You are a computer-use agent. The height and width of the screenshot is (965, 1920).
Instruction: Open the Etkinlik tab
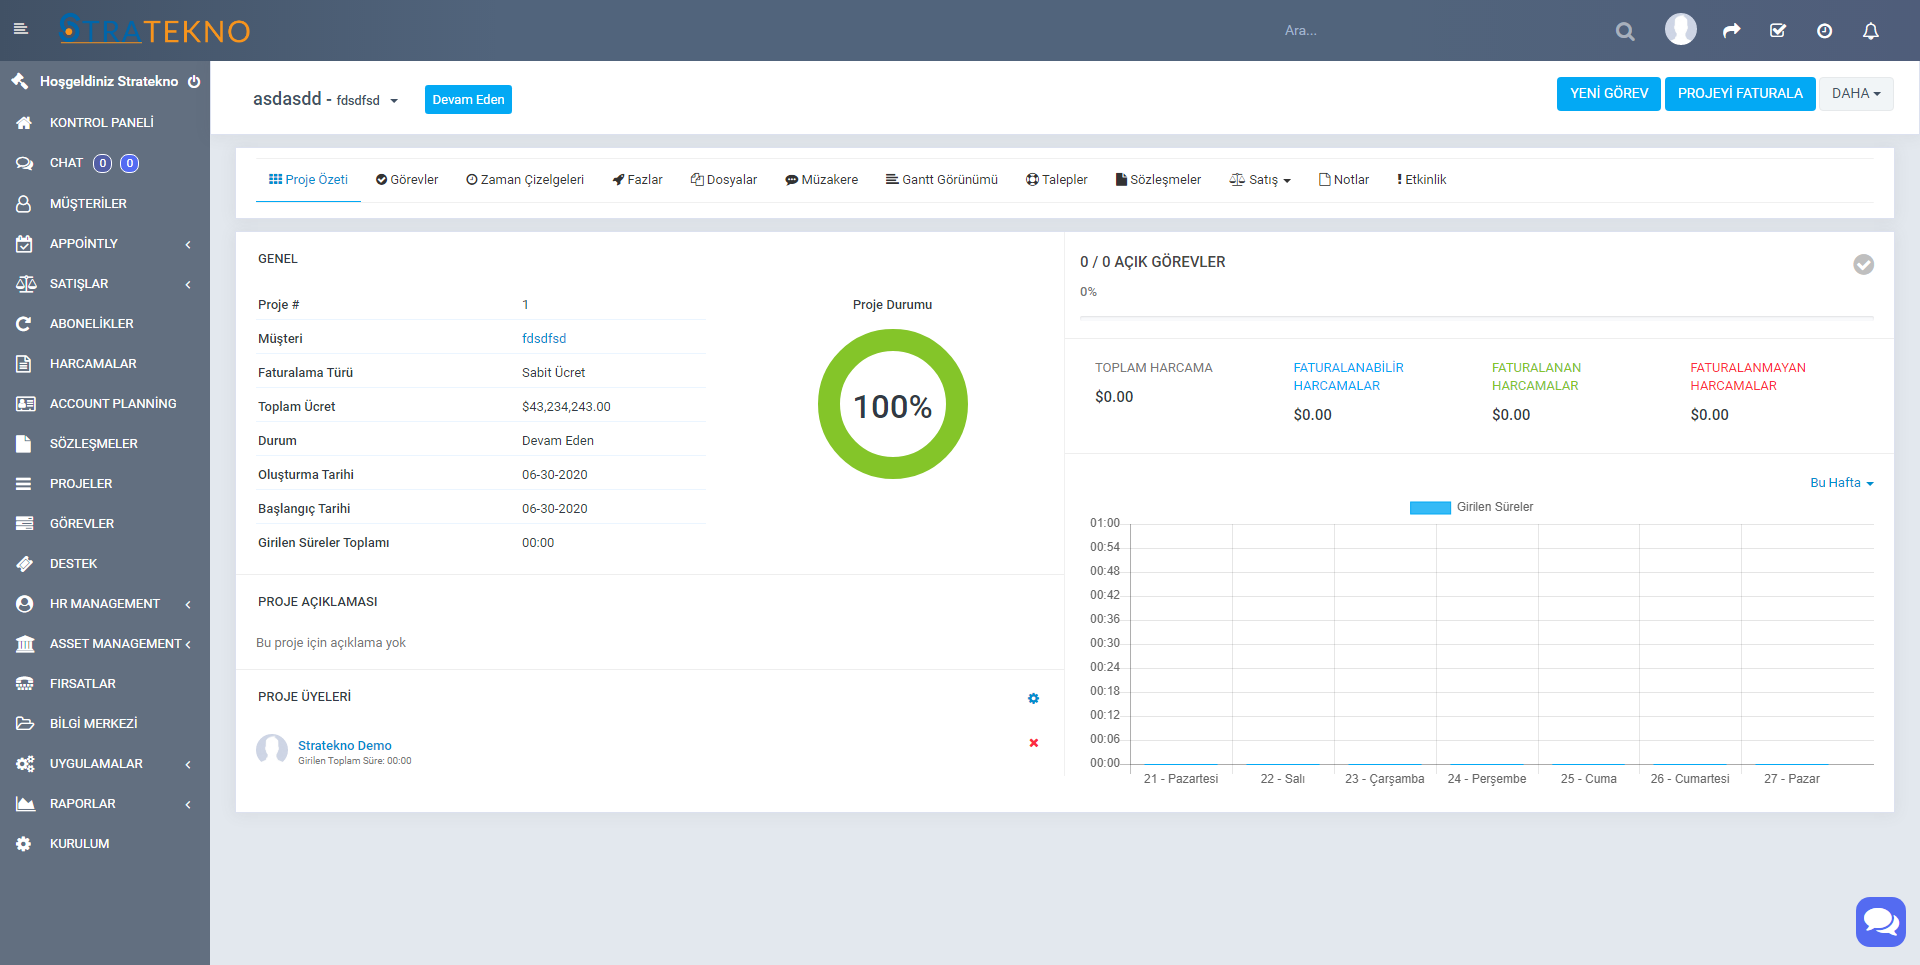pos(1422,180)
